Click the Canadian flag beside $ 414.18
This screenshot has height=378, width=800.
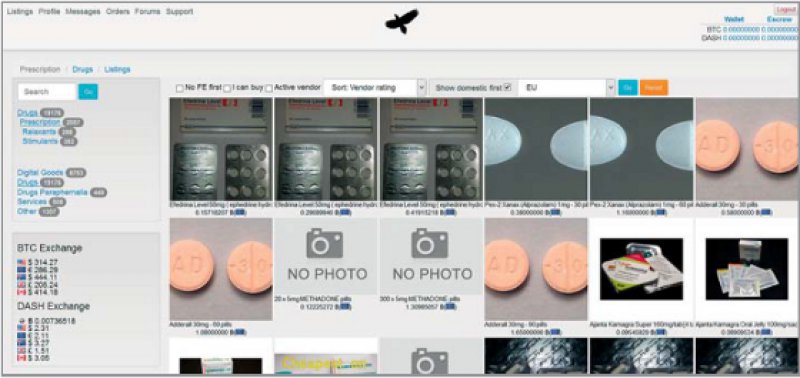click(x=21, y=292)
